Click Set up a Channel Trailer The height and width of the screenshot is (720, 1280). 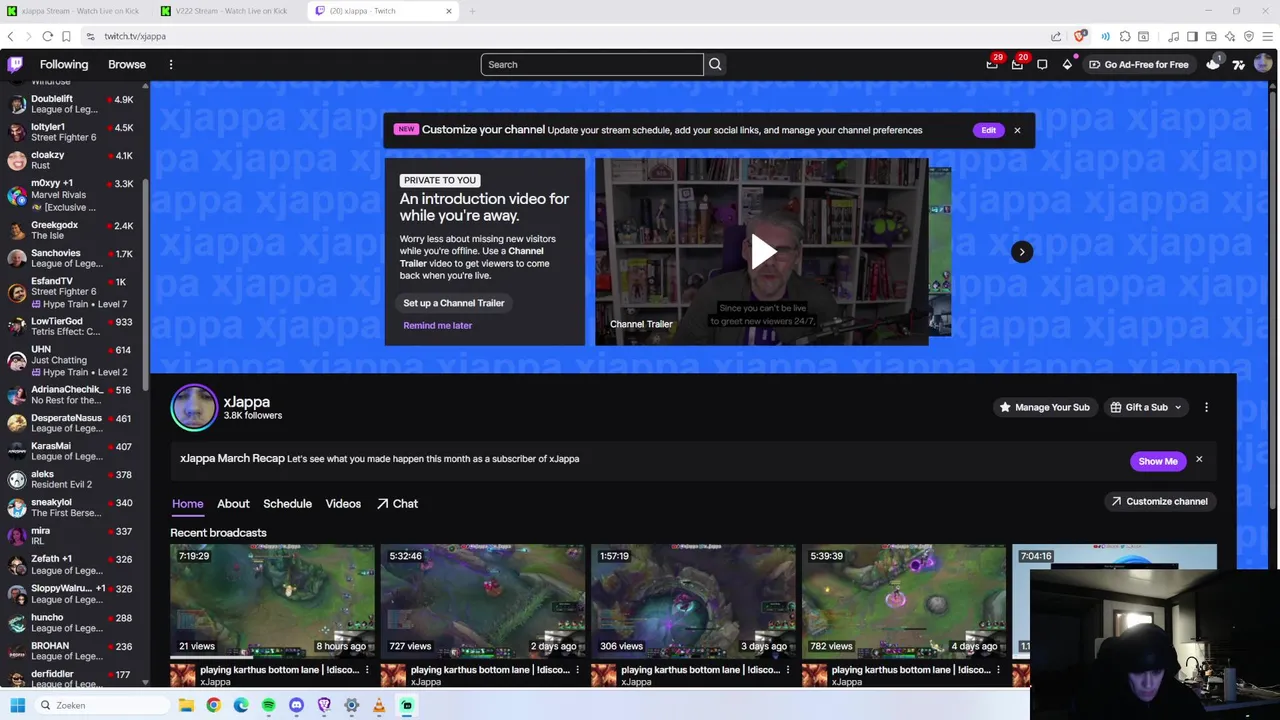pyautogui.click(x=454, y=303)
